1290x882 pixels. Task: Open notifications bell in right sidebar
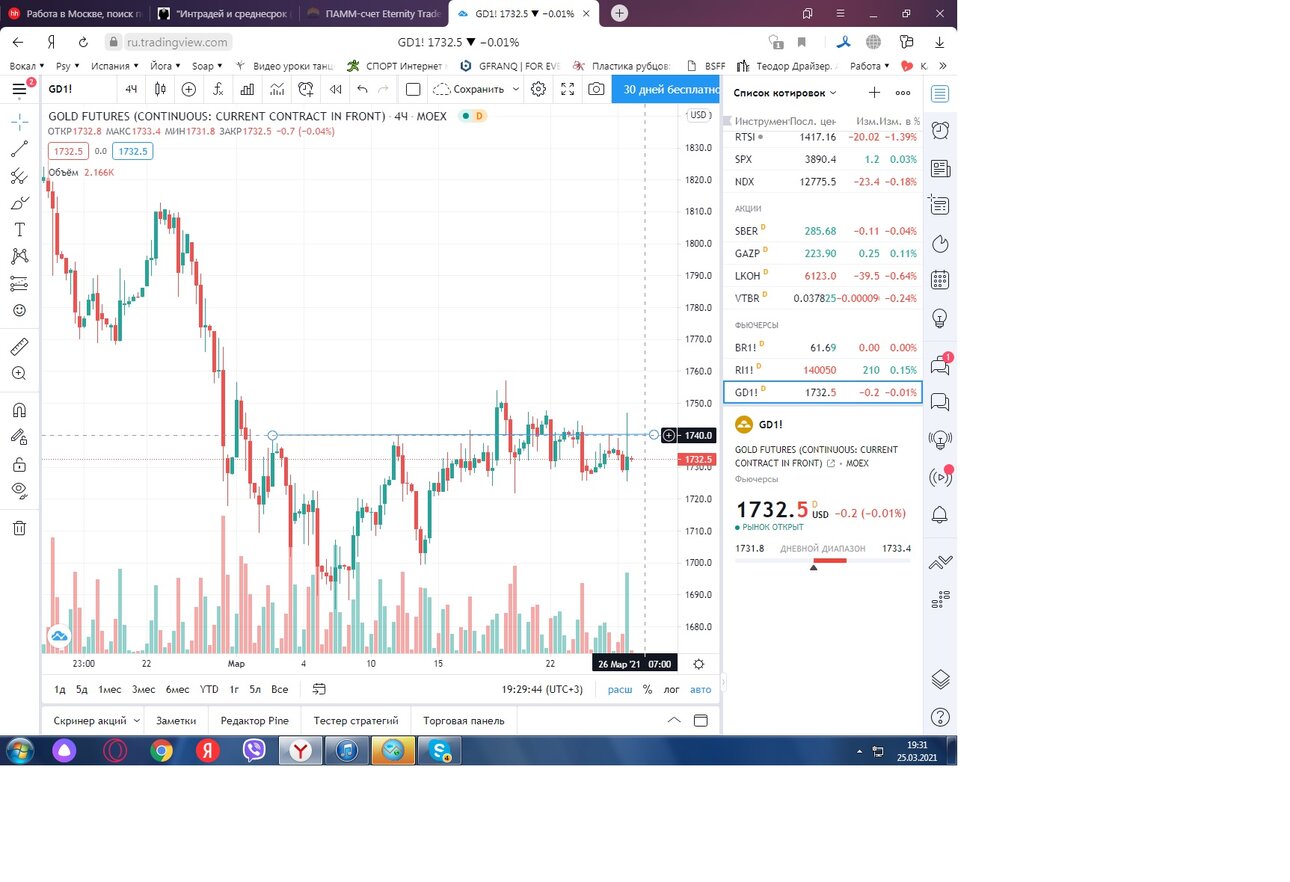pyautogui.click(x=939, y=515)
